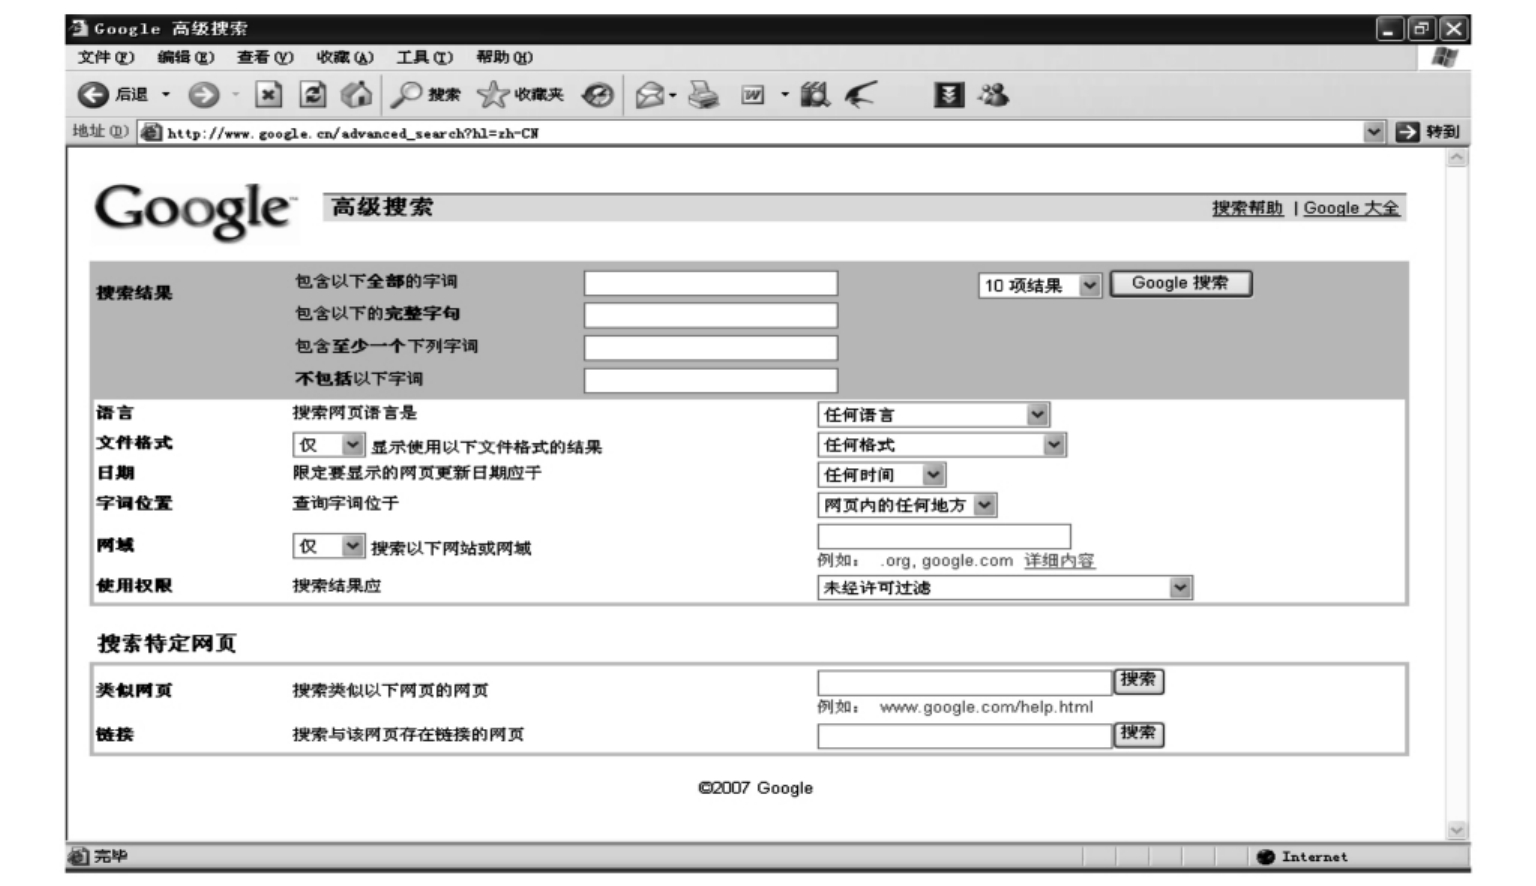Expand the 网页内的任何地方 dropdown

pos(907,505)
